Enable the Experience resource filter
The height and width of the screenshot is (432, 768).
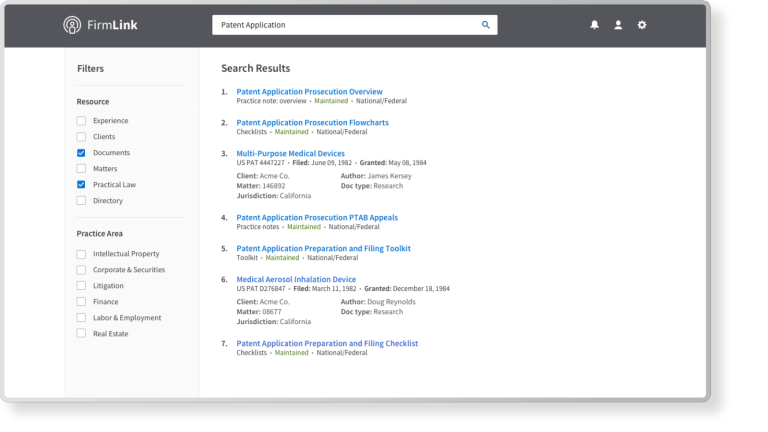81,121
